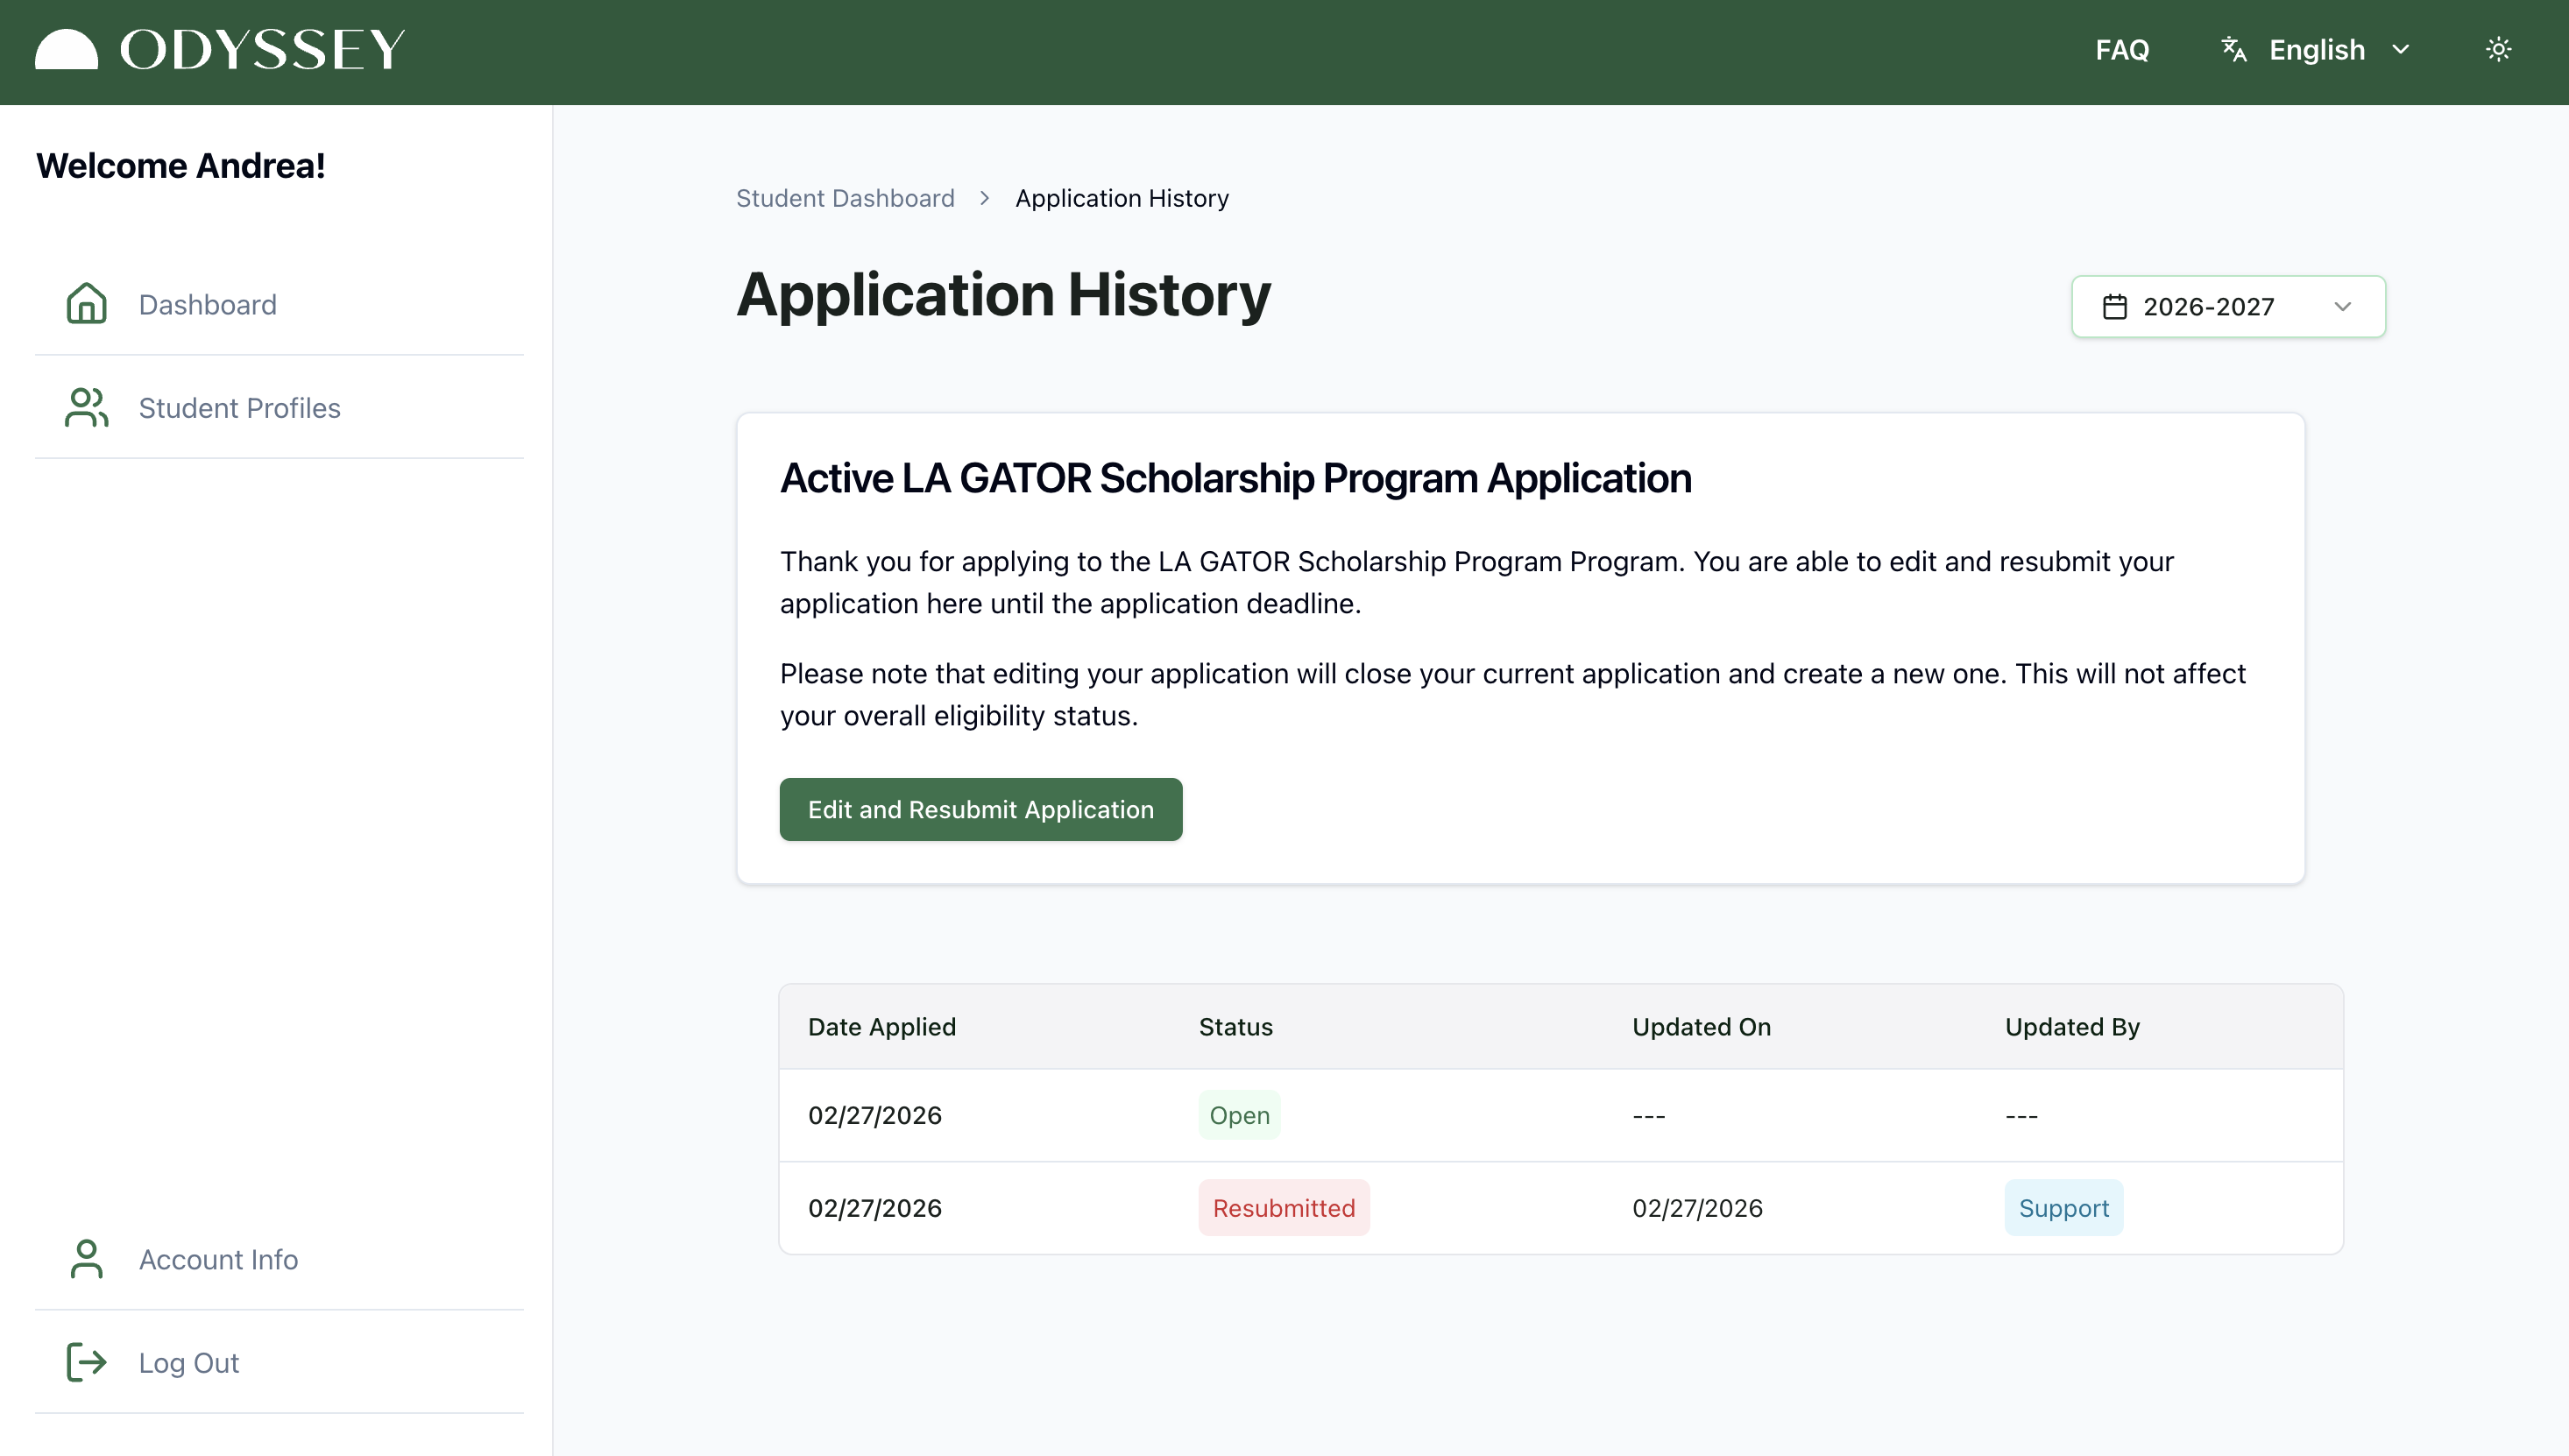This screenshot has height=1456, width=2569.
Task: Follow the Student Dashboard breadcrumb link
Action: (x=845, y=198)
